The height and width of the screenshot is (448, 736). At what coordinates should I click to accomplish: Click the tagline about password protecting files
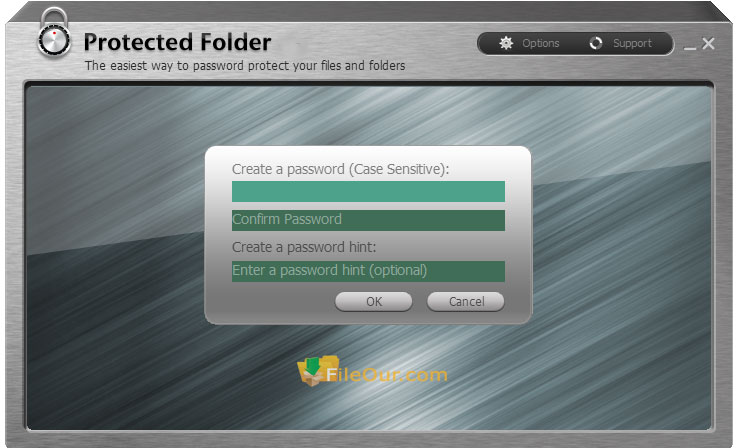pos(245,66)
